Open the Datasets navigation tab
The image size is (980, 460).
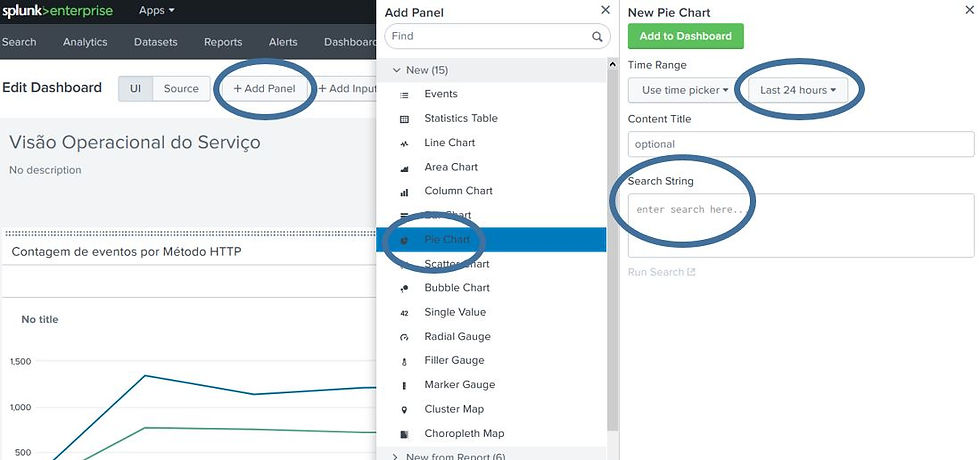(x=156, y=42)
